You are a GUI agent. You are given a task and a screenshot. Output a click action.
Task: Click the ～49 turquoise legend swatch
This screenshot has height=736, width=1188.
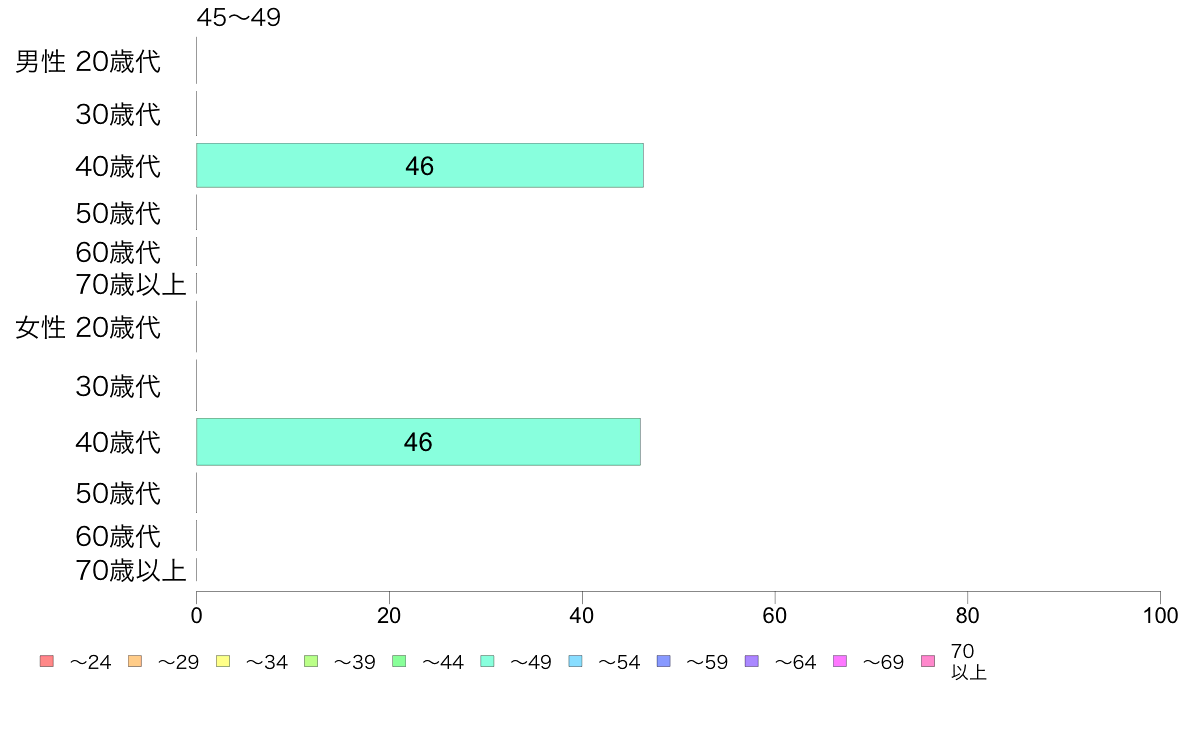pos(487,661)
